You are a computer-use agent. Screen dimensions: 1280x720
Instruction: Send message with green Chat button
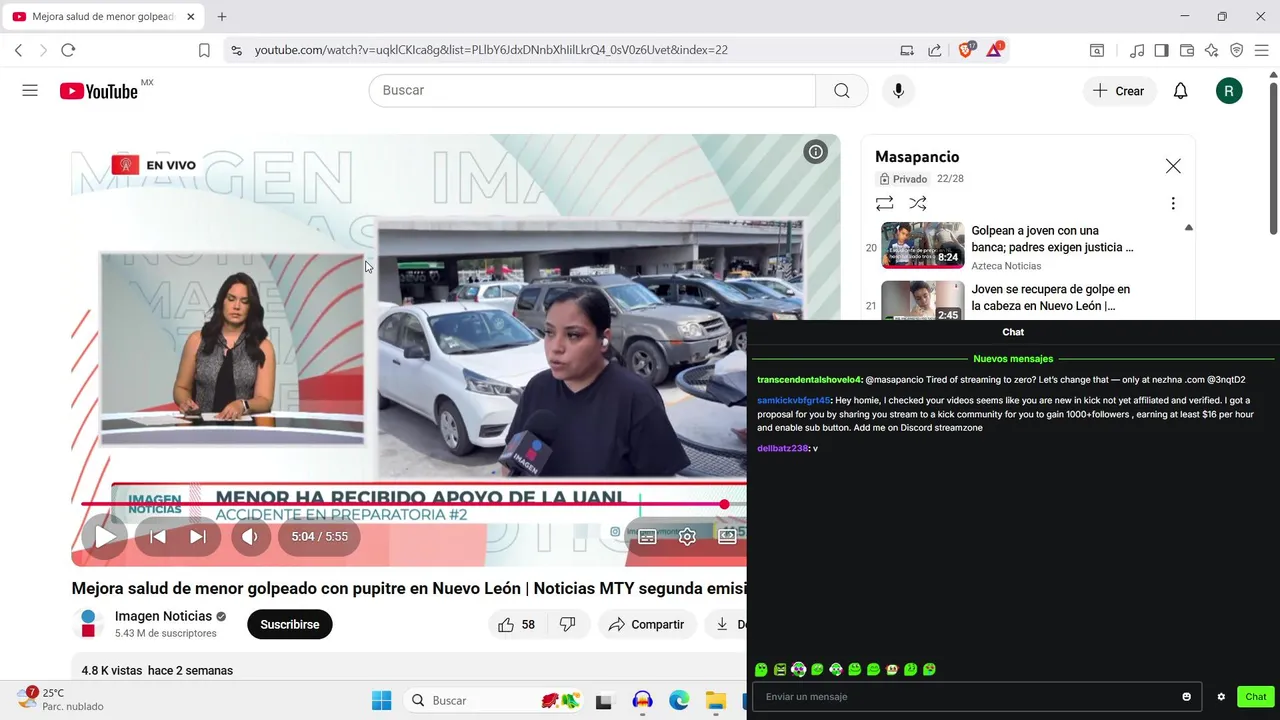tap(1256, 697)
